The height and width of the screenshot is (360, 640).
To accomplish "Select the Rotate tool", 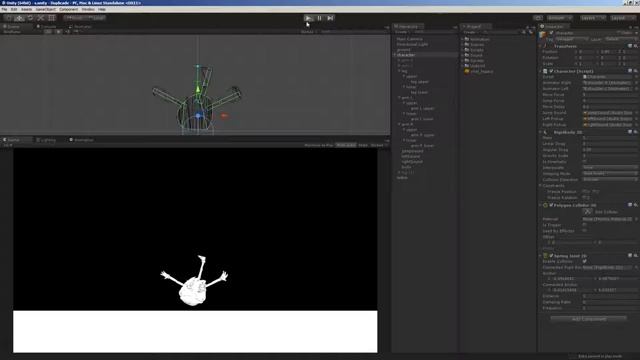I will [x=30, y=18].
